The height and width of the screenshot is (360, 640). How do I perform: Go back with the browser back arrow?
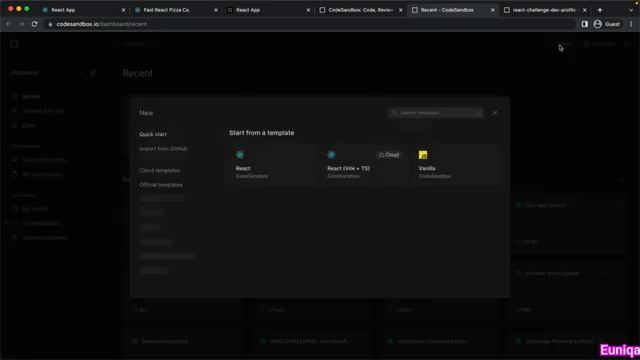9,24
